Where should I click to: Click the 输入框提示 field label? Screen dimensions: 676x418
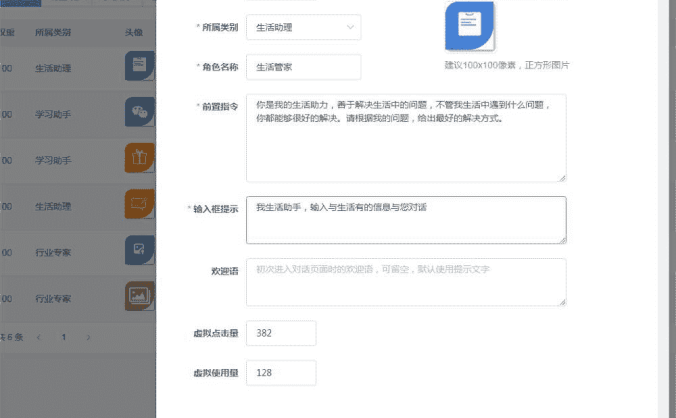(x=213, y=209)
